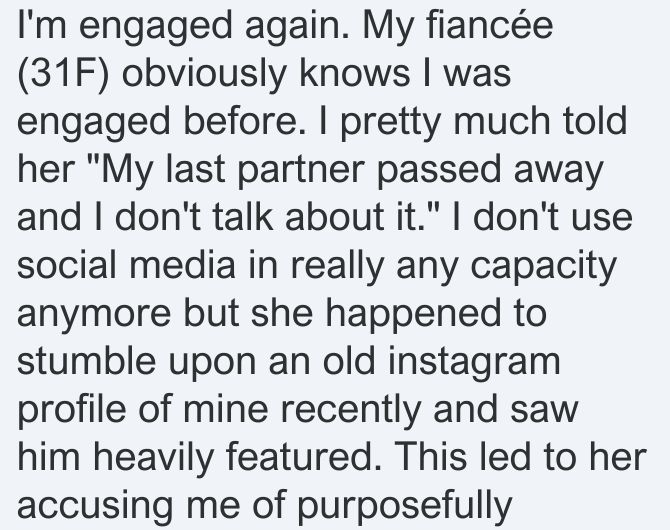This screenshot has height=530, width=670.
Task: Click on the word "obviously"
Action: [203, 76]
